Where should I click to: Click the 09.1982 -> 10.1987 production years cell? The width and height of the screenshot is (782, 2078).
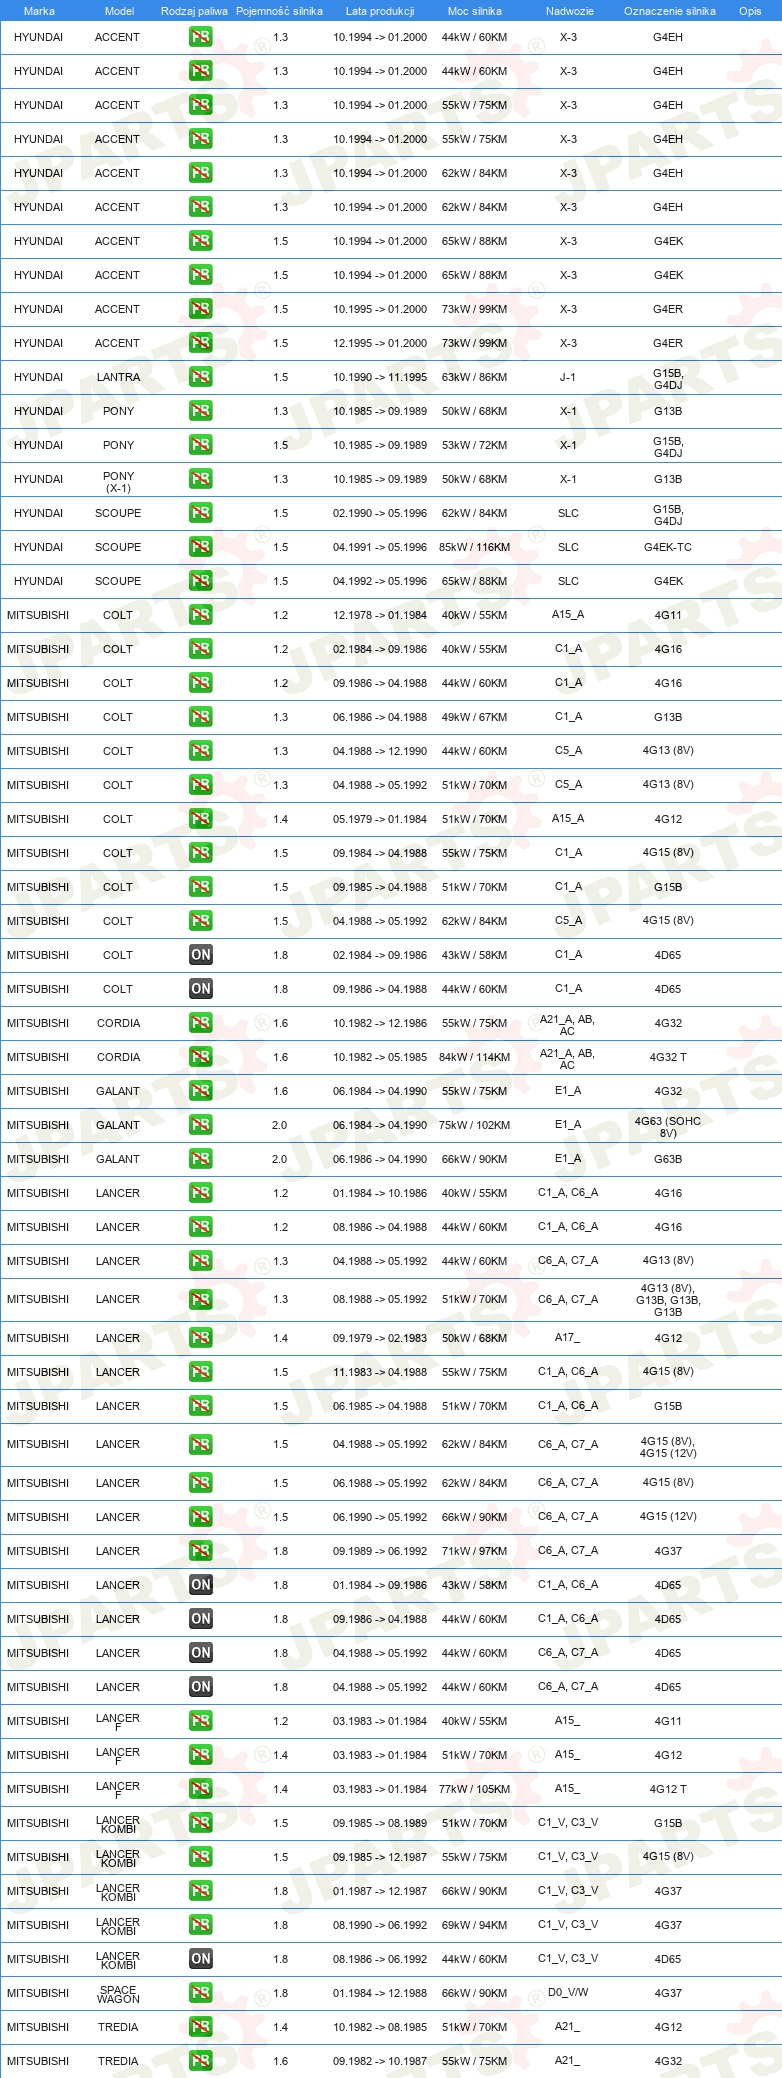pos(380,2061)
